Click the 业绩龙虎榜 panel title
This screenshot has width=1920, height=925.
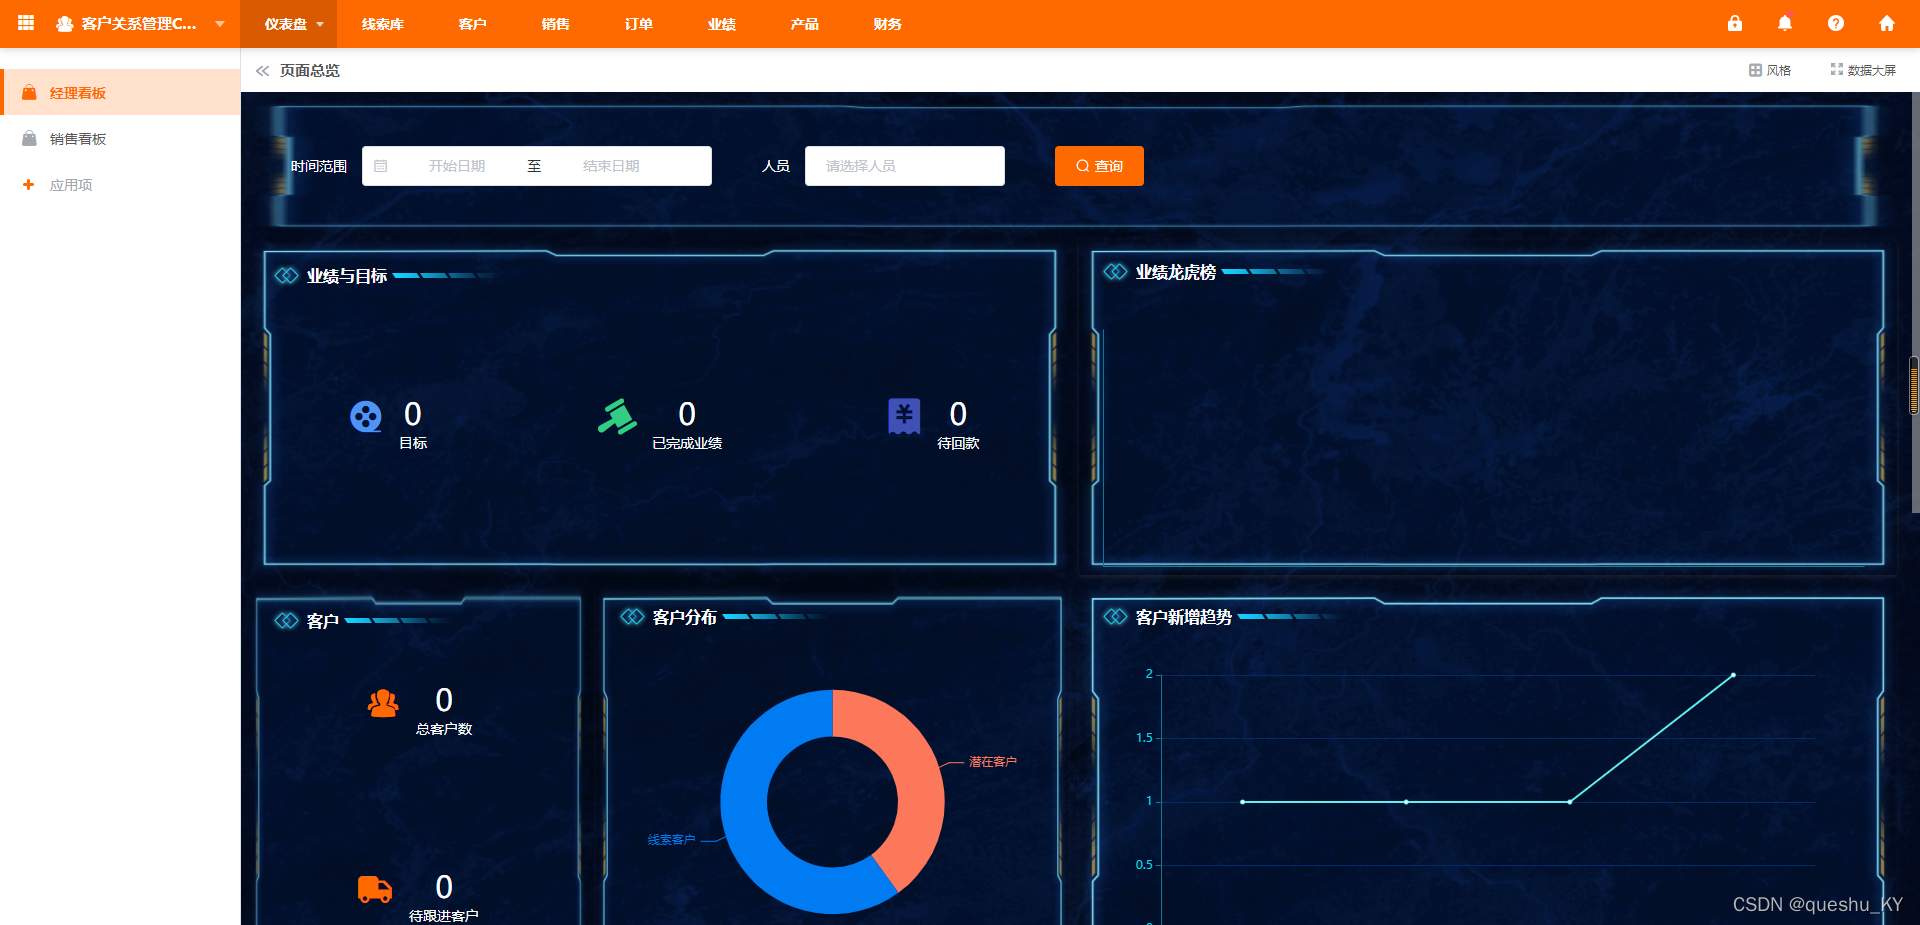click(x=1175, y=272)
